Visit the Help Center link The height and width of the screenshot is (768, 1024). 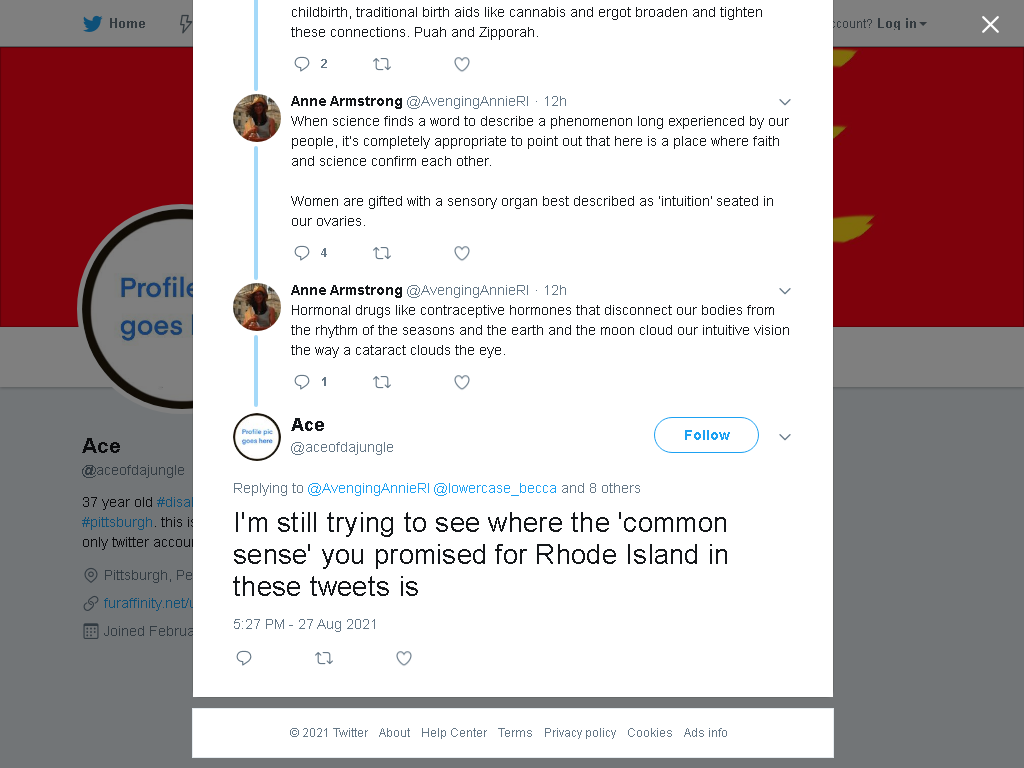(454, 733)
